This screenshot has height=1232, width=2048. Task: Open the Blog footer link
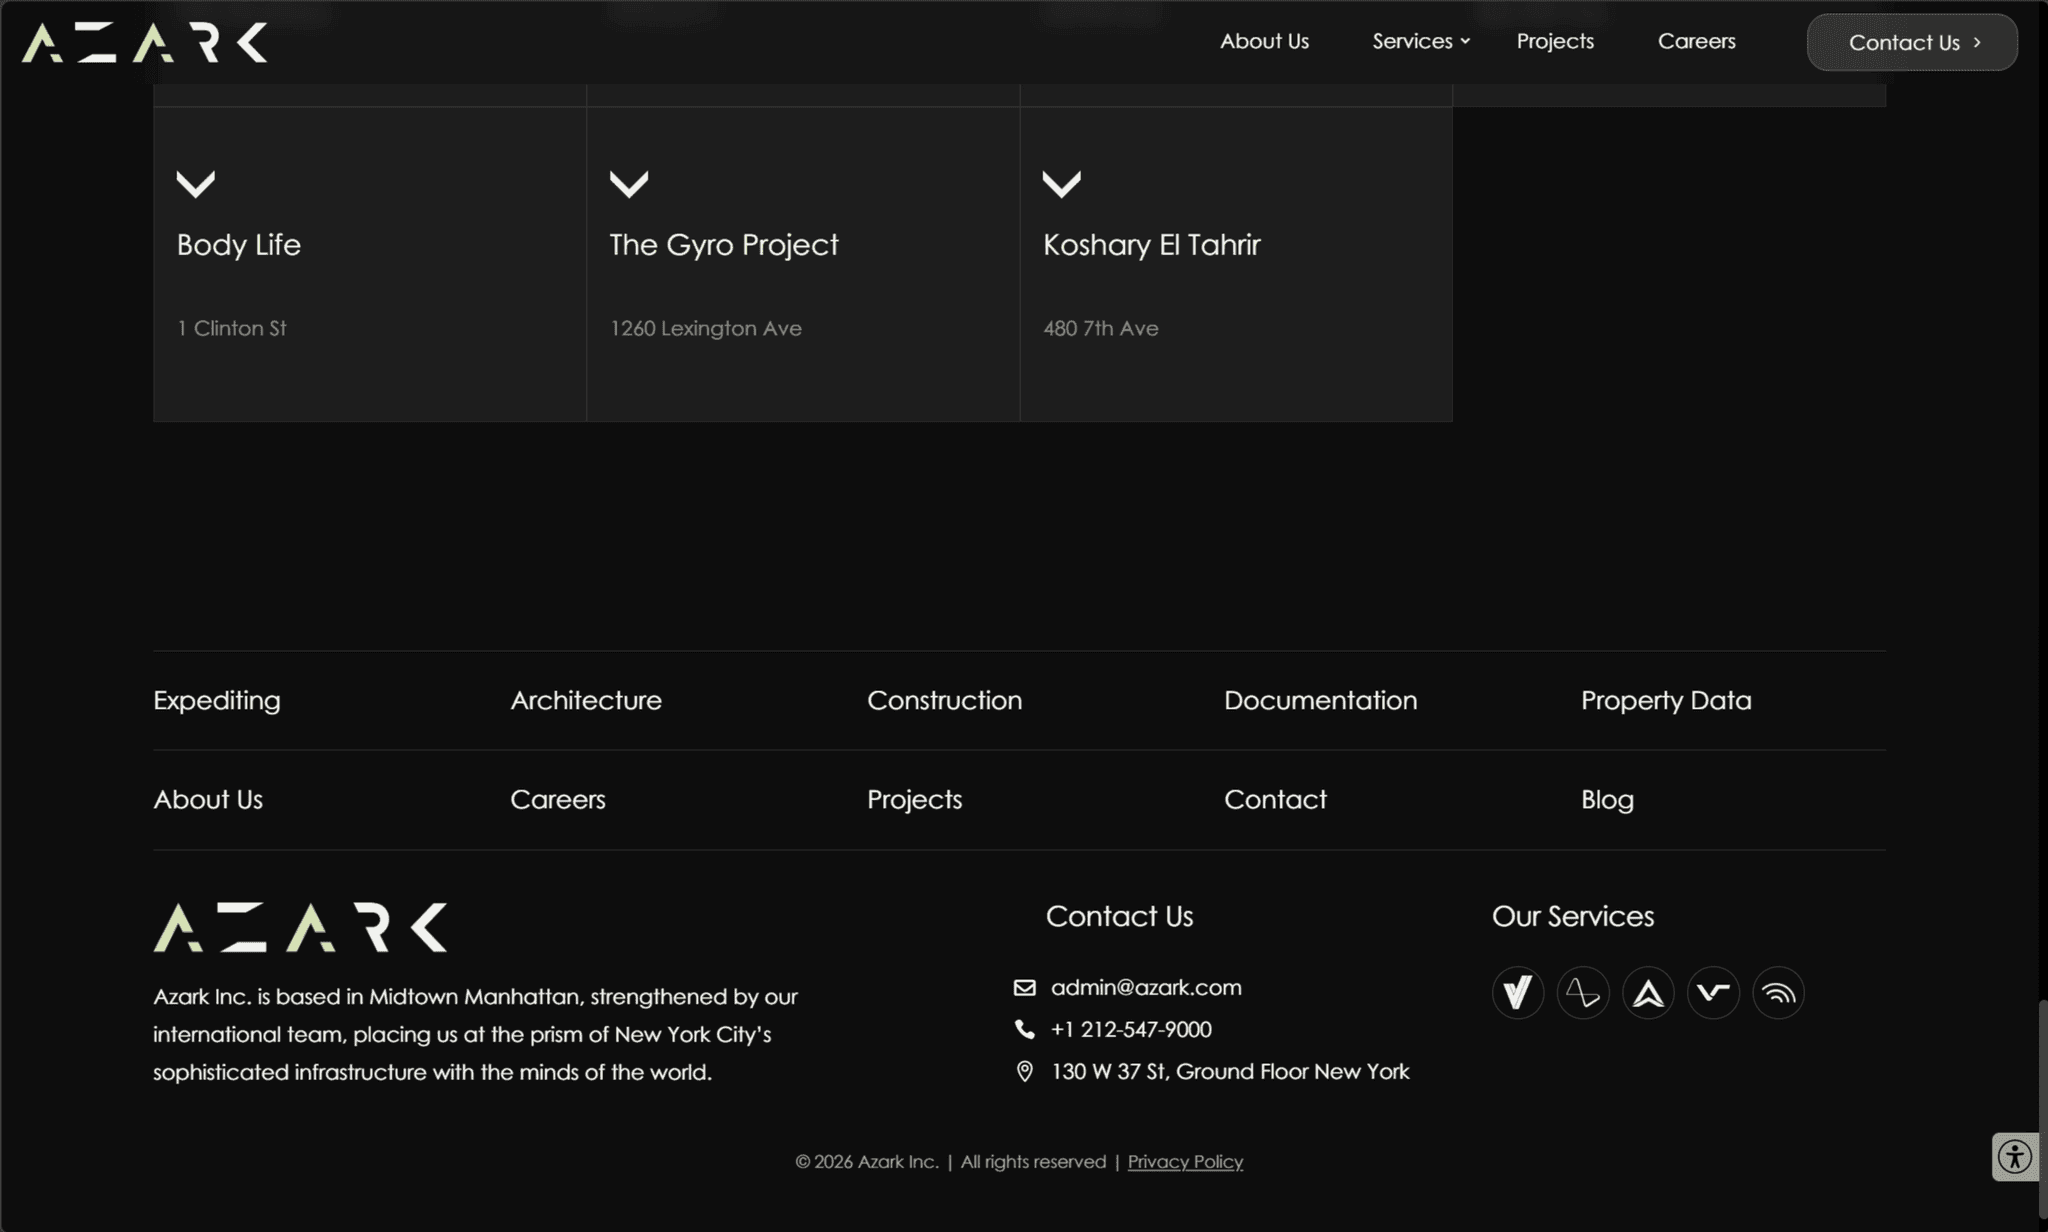pos(1607,800)
